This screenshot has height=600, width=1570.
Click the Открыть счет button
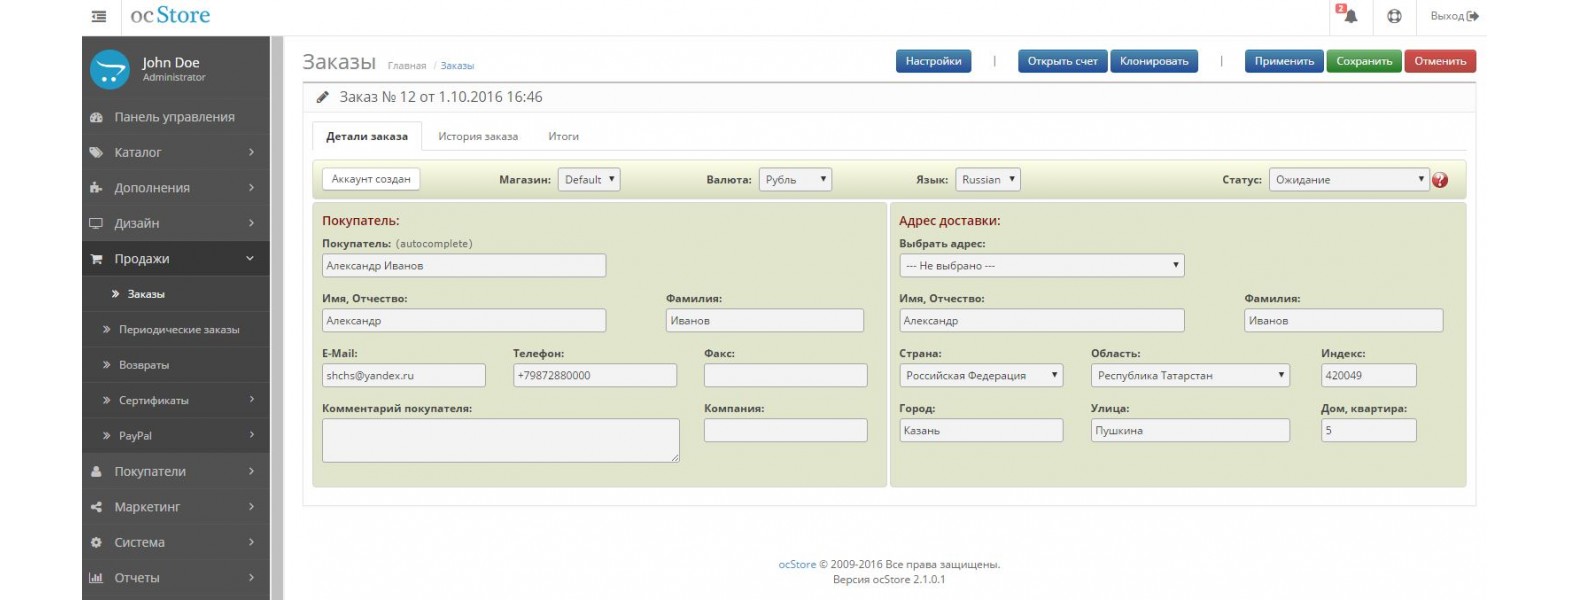[x=1062, y=61]
